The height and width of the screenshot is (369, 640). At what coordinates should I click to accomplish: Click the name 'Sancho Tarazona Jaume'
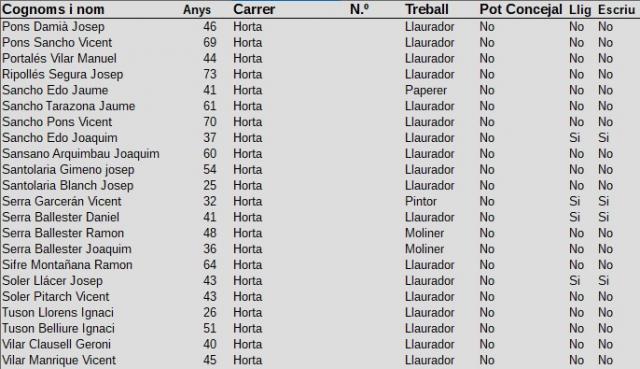pyautogui.click(x=69, y=106)
